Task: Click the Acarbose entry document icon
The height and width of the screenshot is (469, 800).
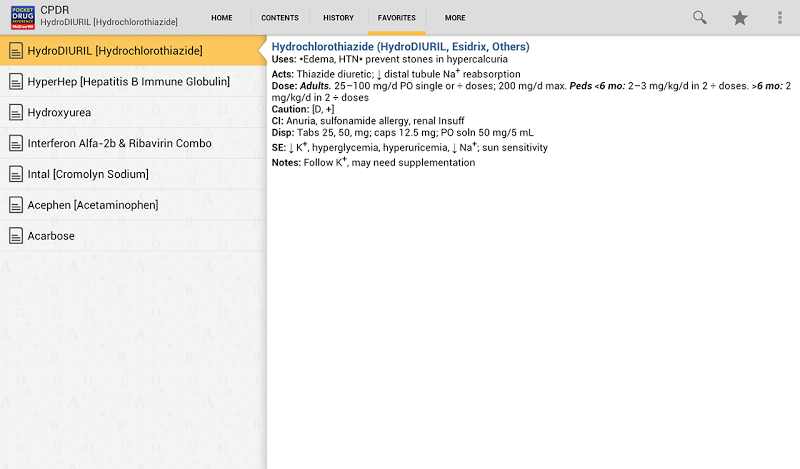Action: (16, 236)
